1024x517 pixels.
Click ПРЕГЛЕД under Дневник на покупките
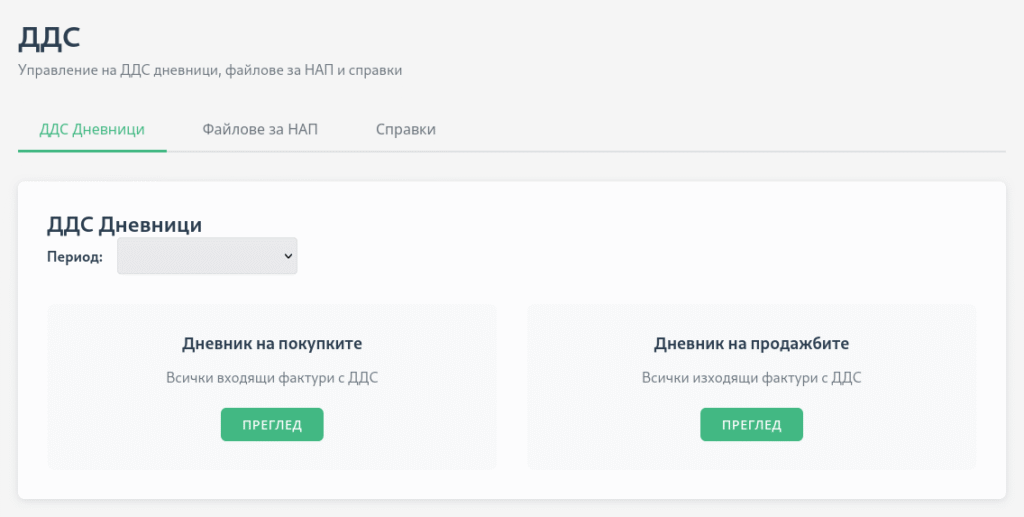pos(272,424)
